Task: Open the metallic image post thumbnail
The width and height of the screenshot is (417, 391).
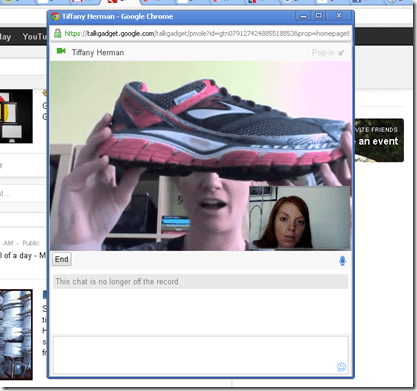Action: click(x=16, y=335)
